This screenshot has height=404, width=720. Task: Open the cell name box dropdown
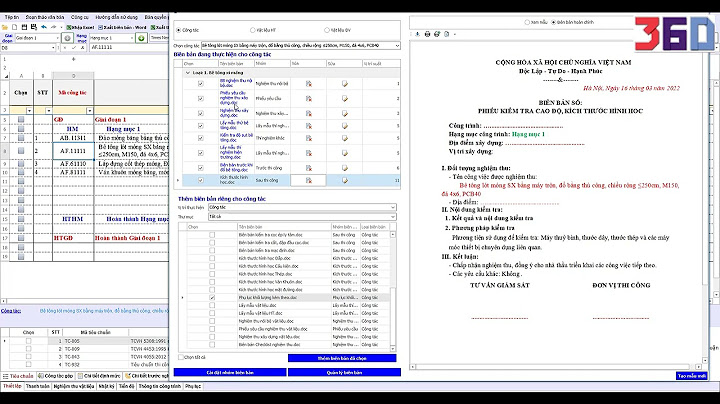coord(53,48)
